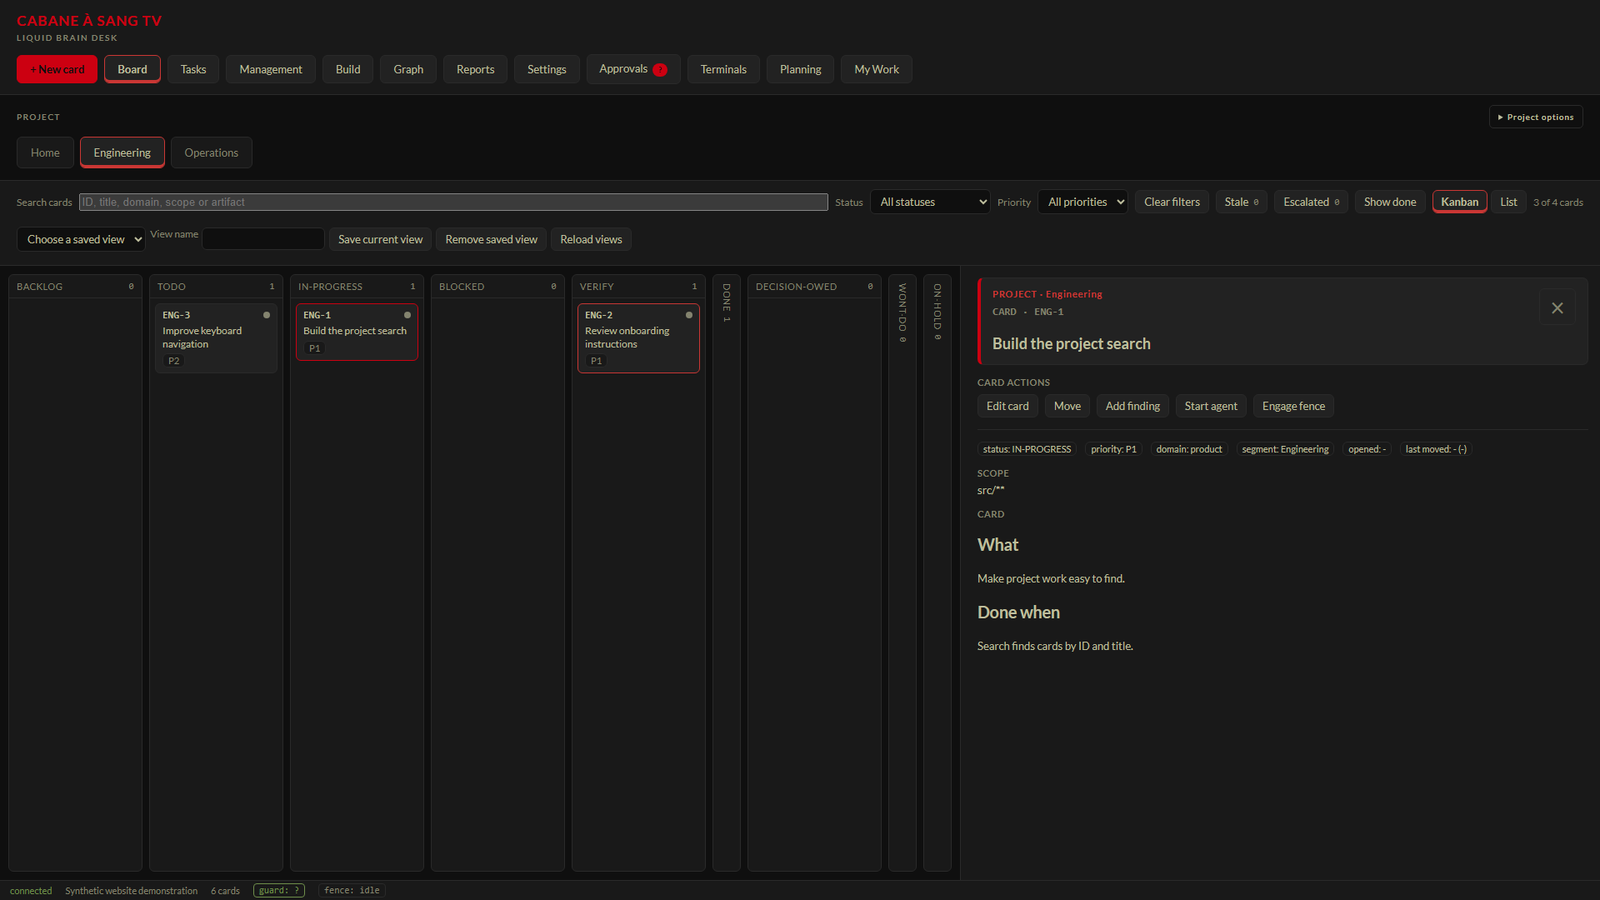Click the domain: product chip

1189,449
